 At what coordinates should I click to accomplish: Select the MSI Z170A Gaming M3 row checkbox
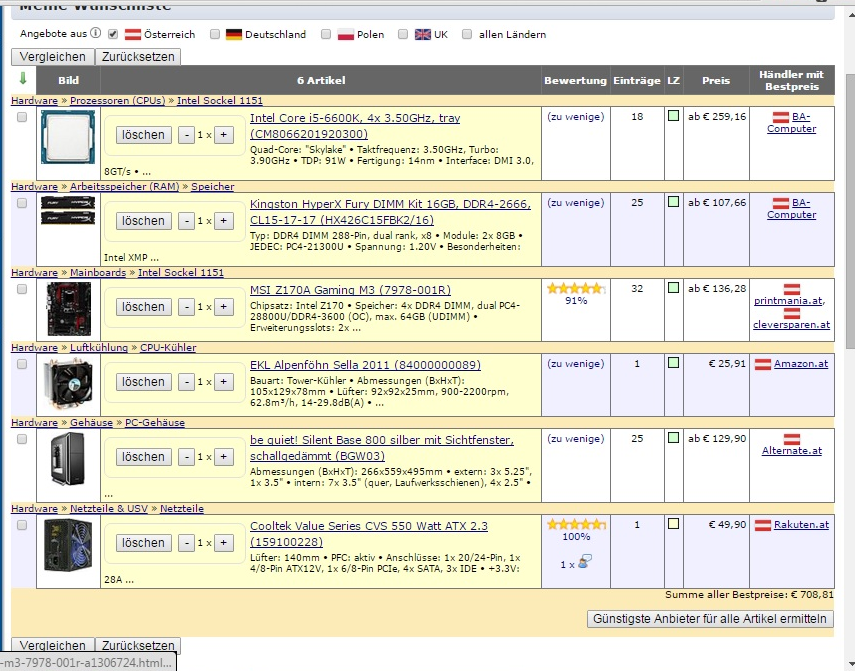22,289
